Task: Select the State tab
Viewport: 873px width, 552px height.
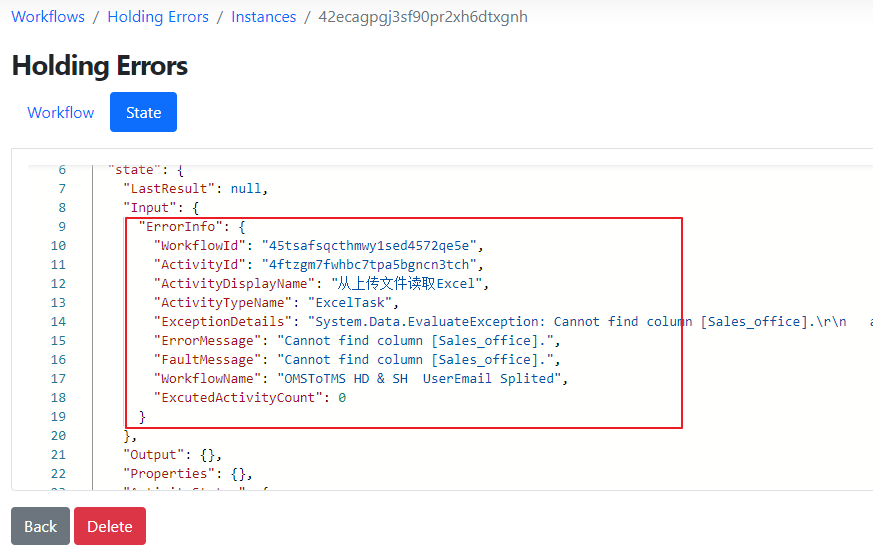Action: [x=144, y=113]
